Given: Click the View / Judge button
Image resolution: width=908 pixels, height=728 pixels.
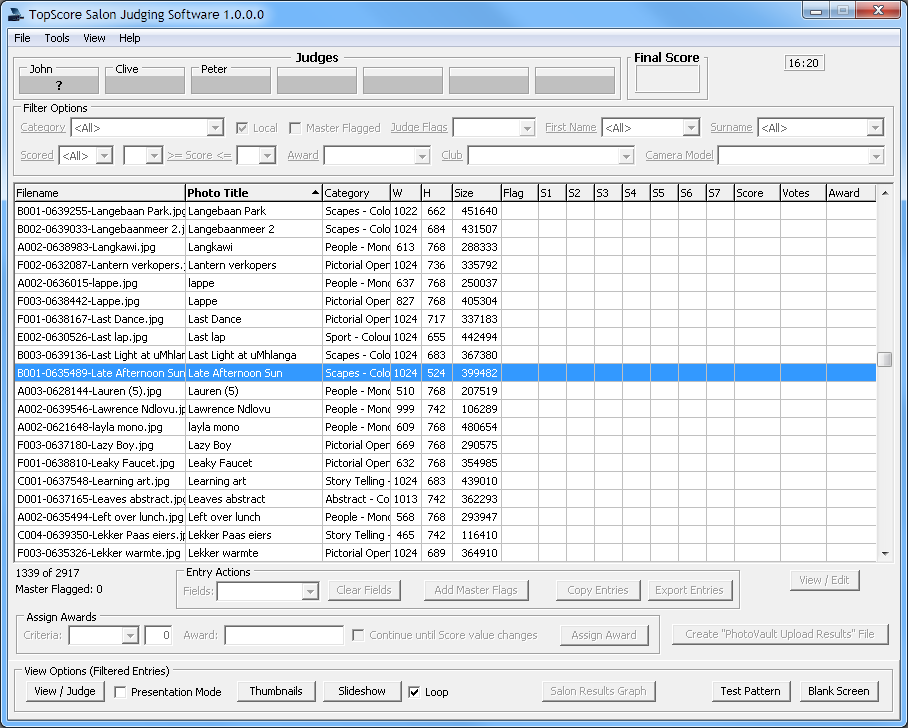Looking at the screenshot, I should [65, 691].
